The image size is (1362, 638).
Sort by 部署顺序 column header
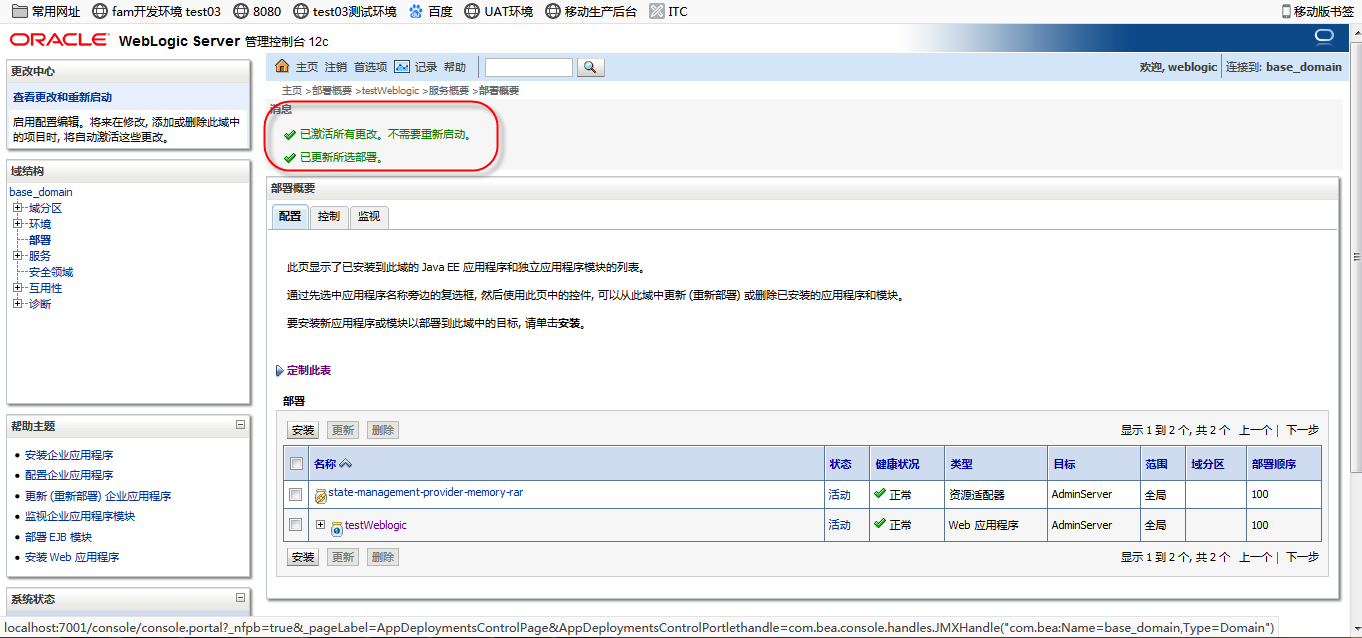(1274, 464)
